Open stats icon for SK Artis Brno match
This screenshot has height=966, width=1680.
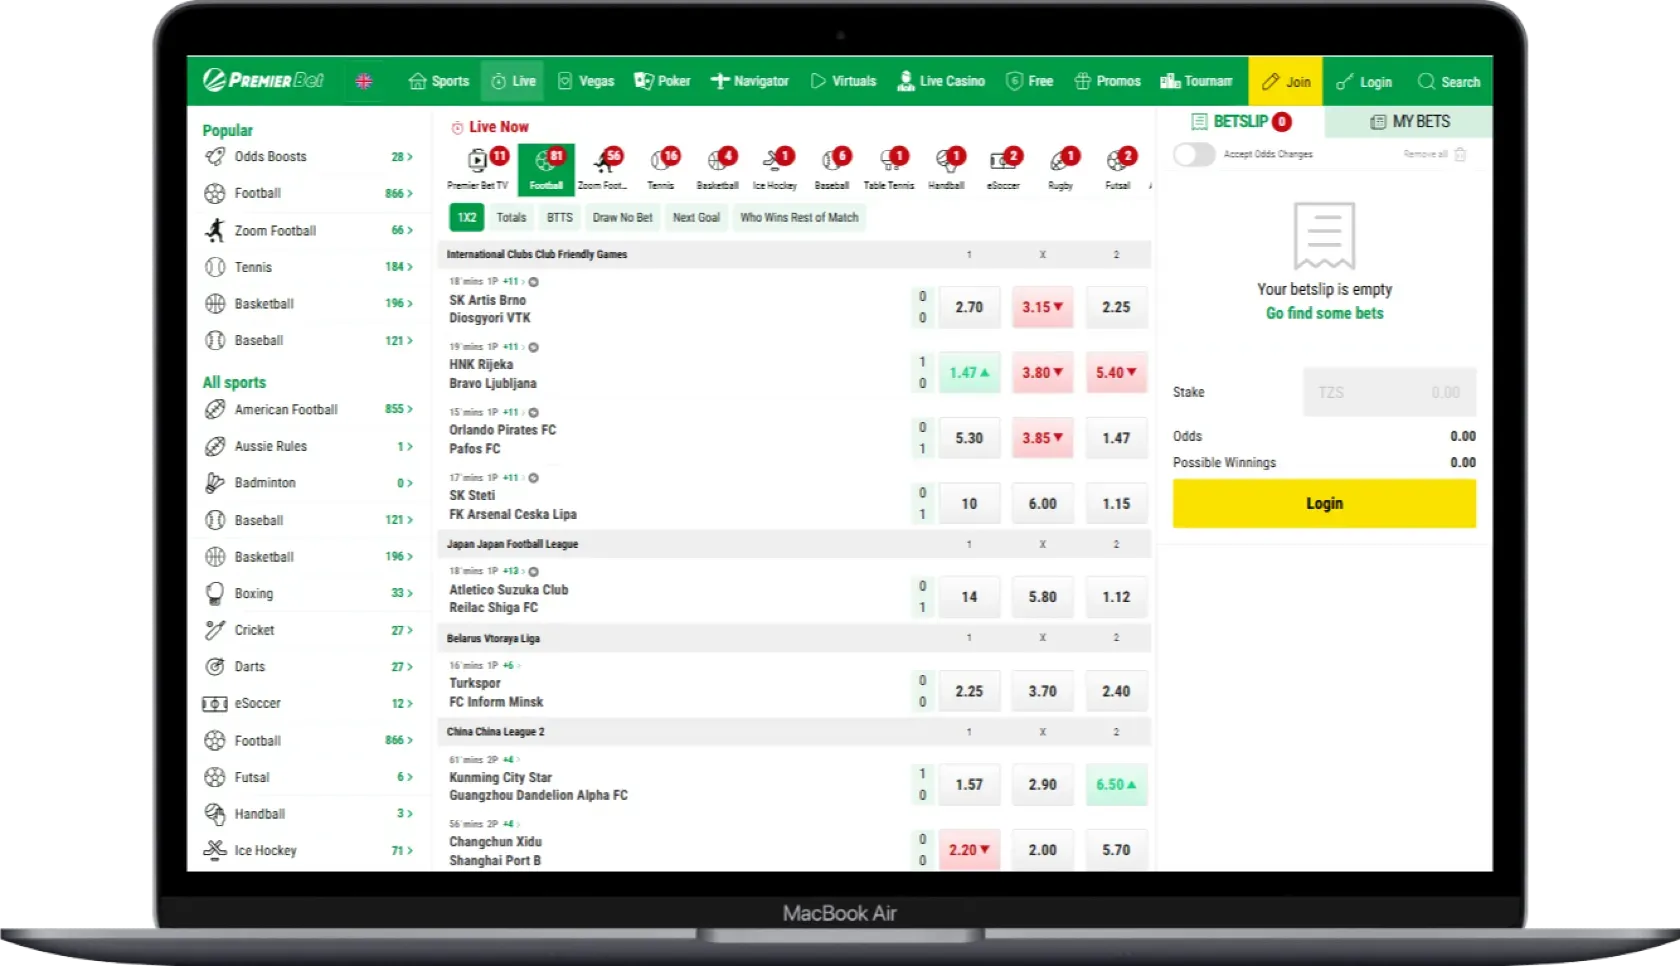(x=534, y=282)
